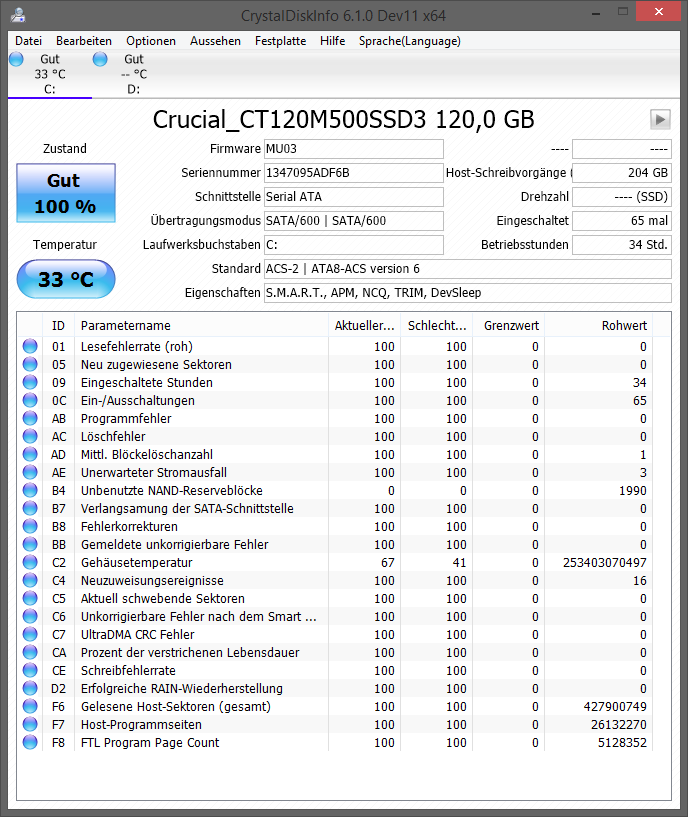Click status icon for Neuzuweisungsereignisse
The image size is (688, 817).
pos(30,580)
